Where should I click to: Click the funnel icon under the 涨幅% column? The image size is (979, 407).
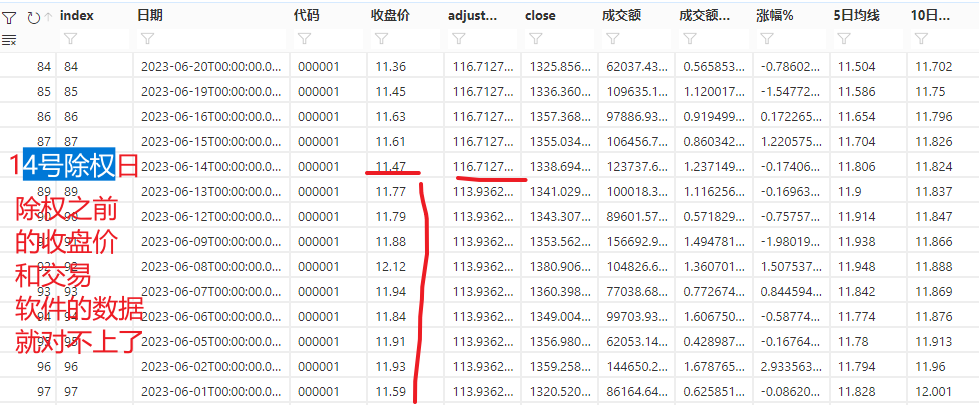click(x=766, y=40)
